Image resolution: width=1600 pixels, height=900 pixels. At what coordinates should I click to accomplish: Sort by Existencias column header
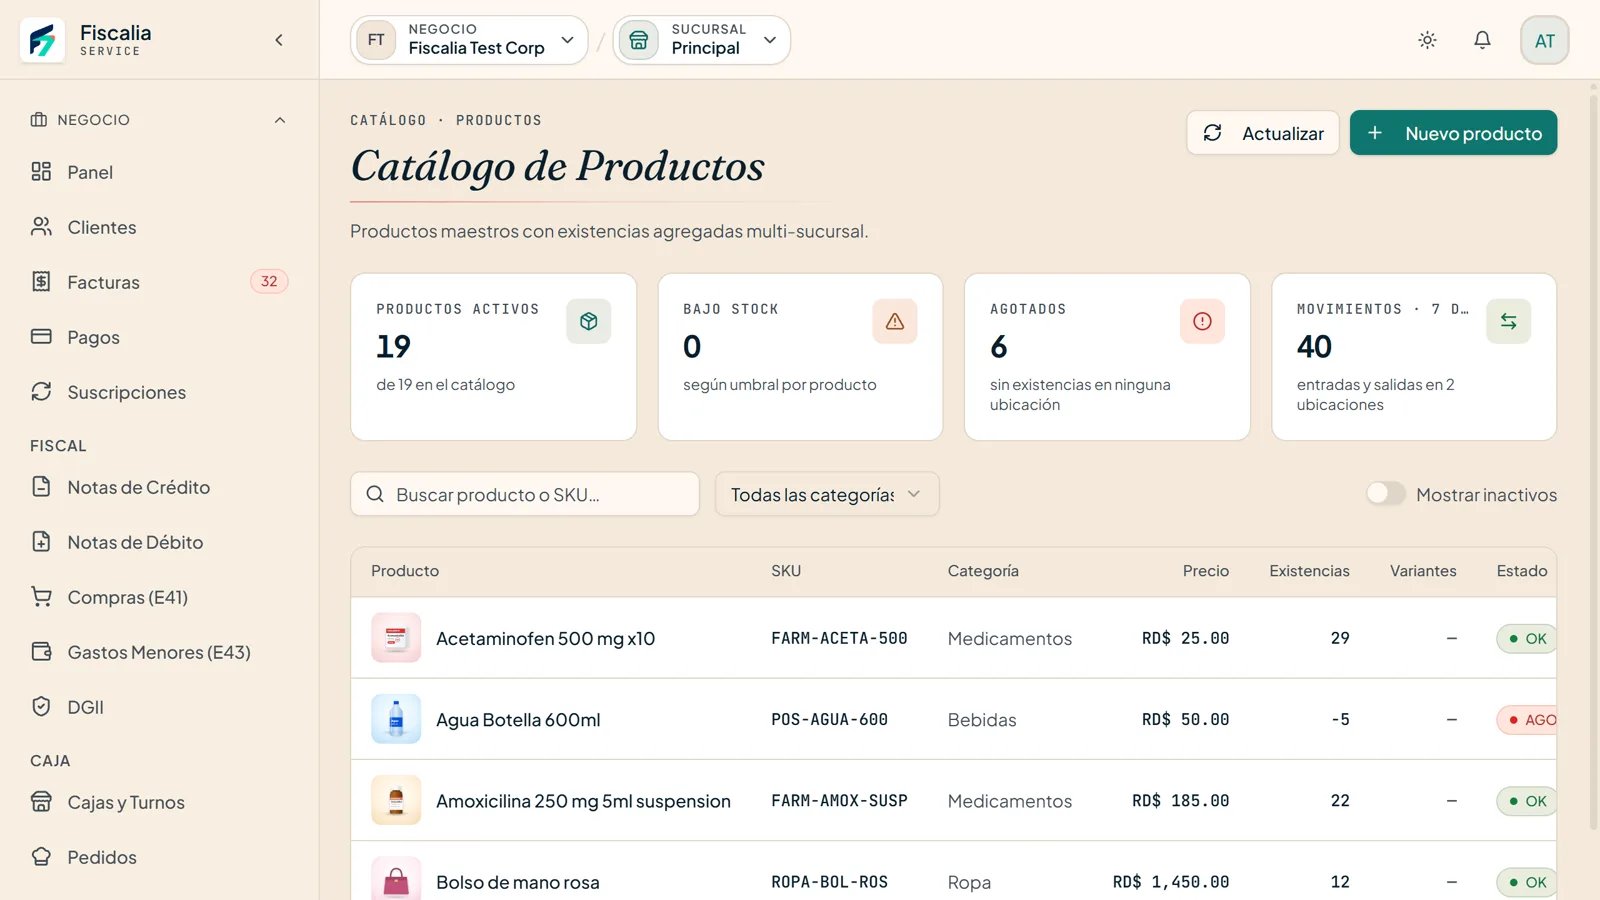pos(1309,571)
